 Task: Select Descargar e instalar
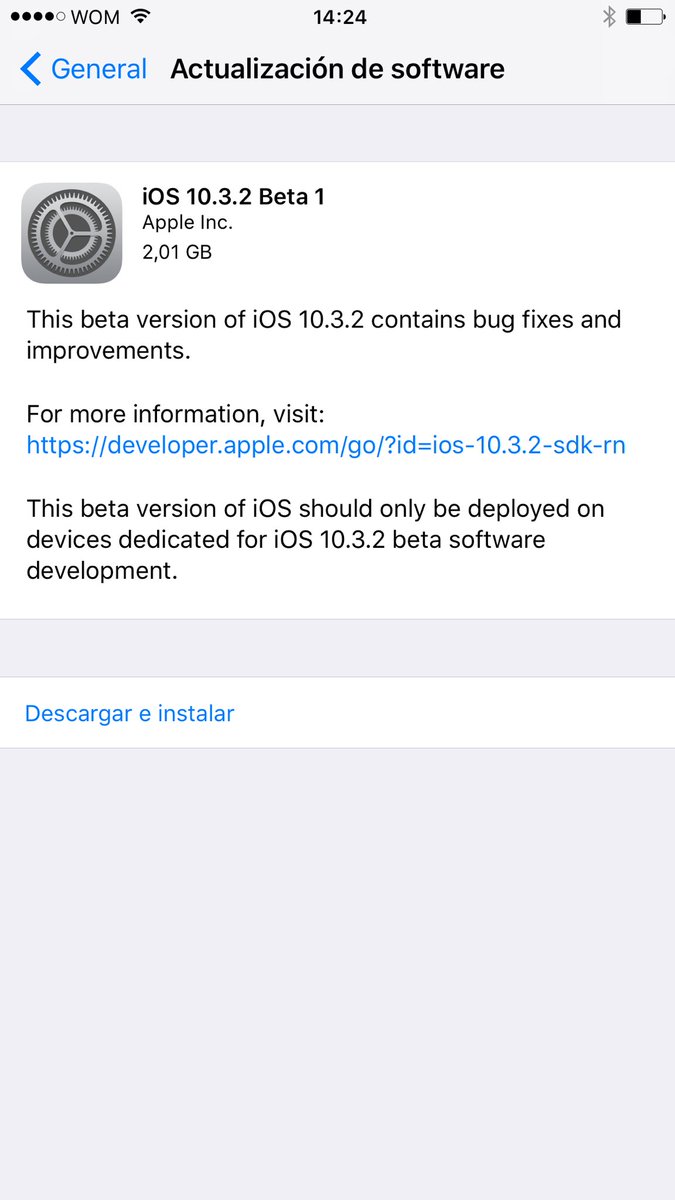click(337, 713)
